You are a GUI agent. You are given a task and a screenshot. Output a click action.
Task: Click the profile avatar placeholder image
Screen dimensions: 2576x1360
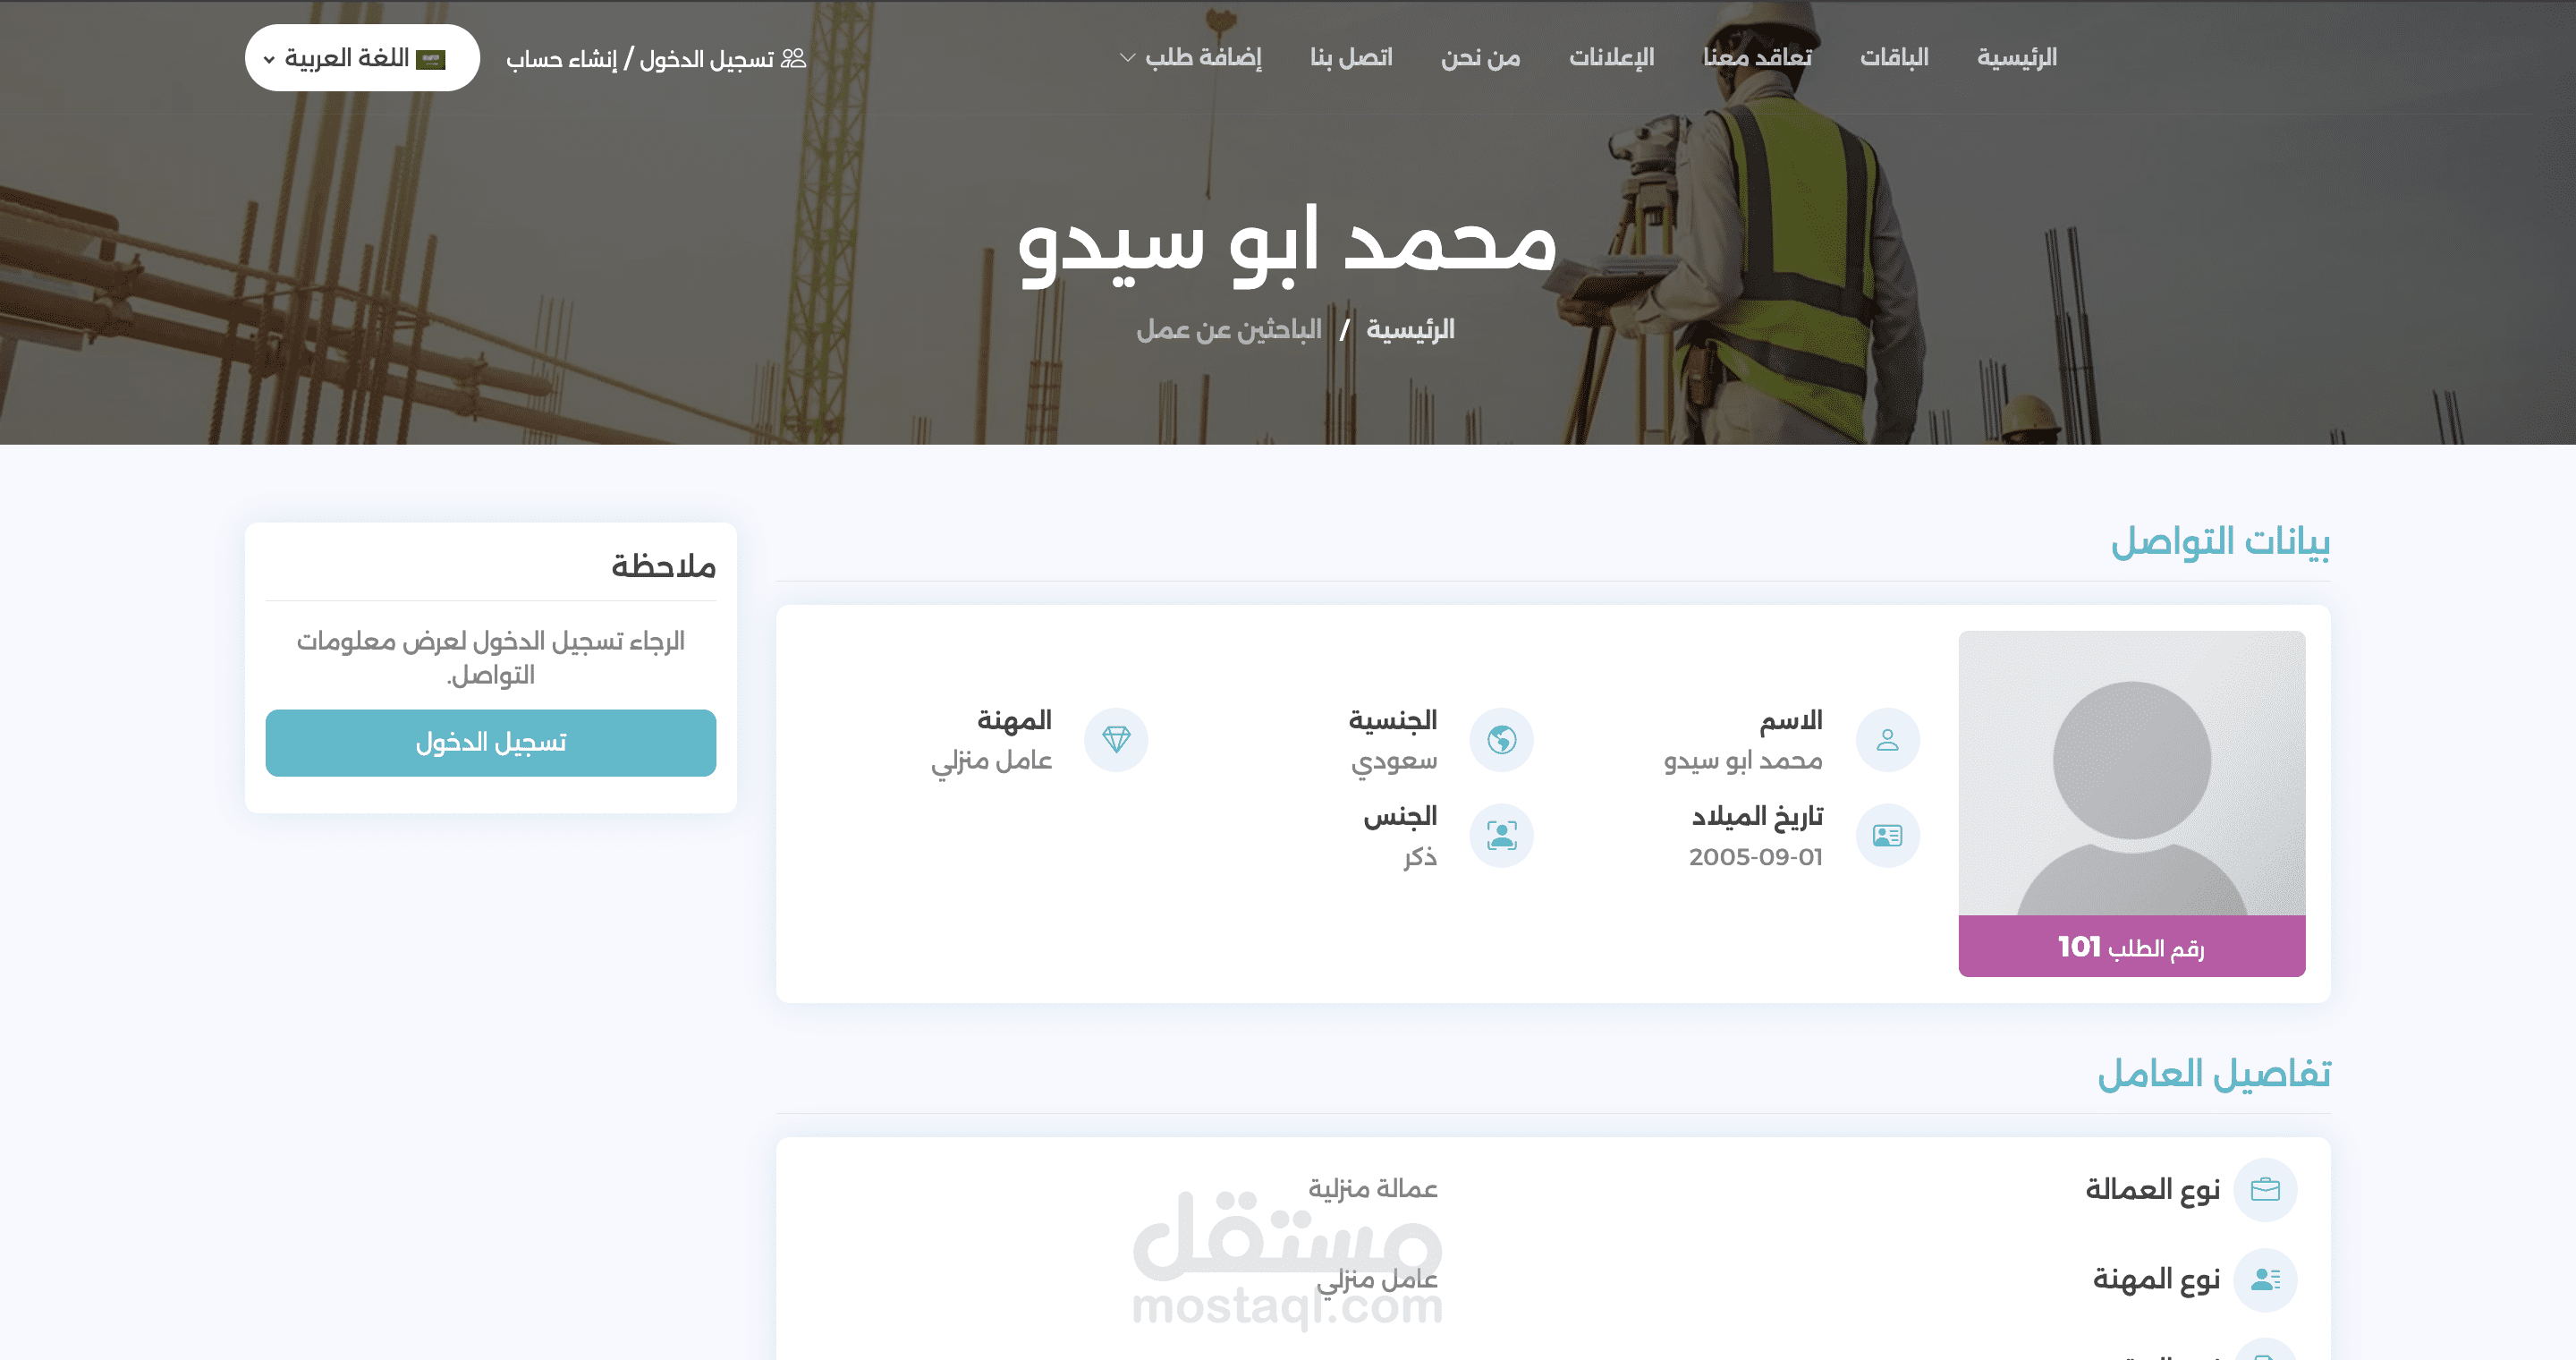2131,772
